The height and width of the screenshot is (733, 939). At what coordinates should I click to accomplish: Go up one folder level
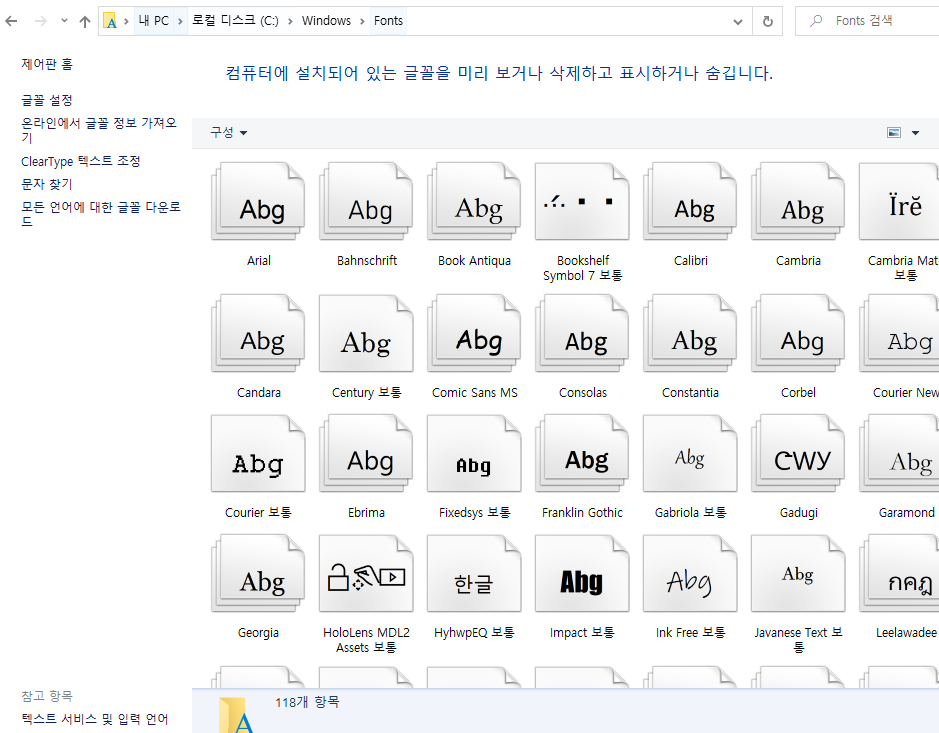tap(85, 22)
